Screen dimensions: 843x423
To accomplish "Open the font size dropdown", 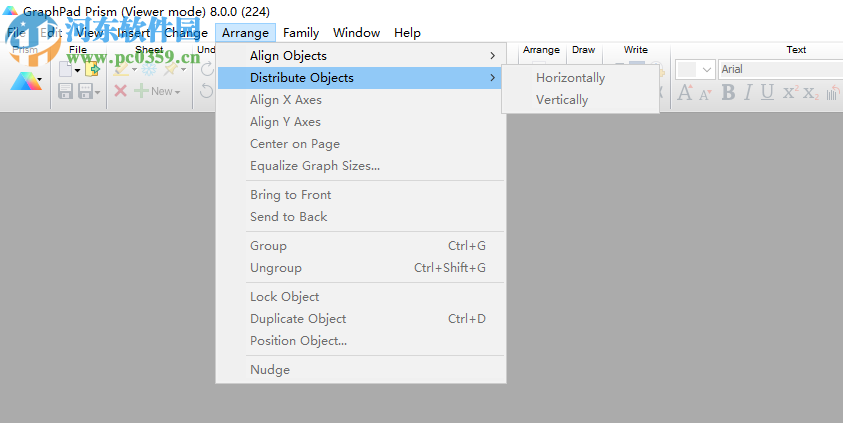I will pos(706,69).
